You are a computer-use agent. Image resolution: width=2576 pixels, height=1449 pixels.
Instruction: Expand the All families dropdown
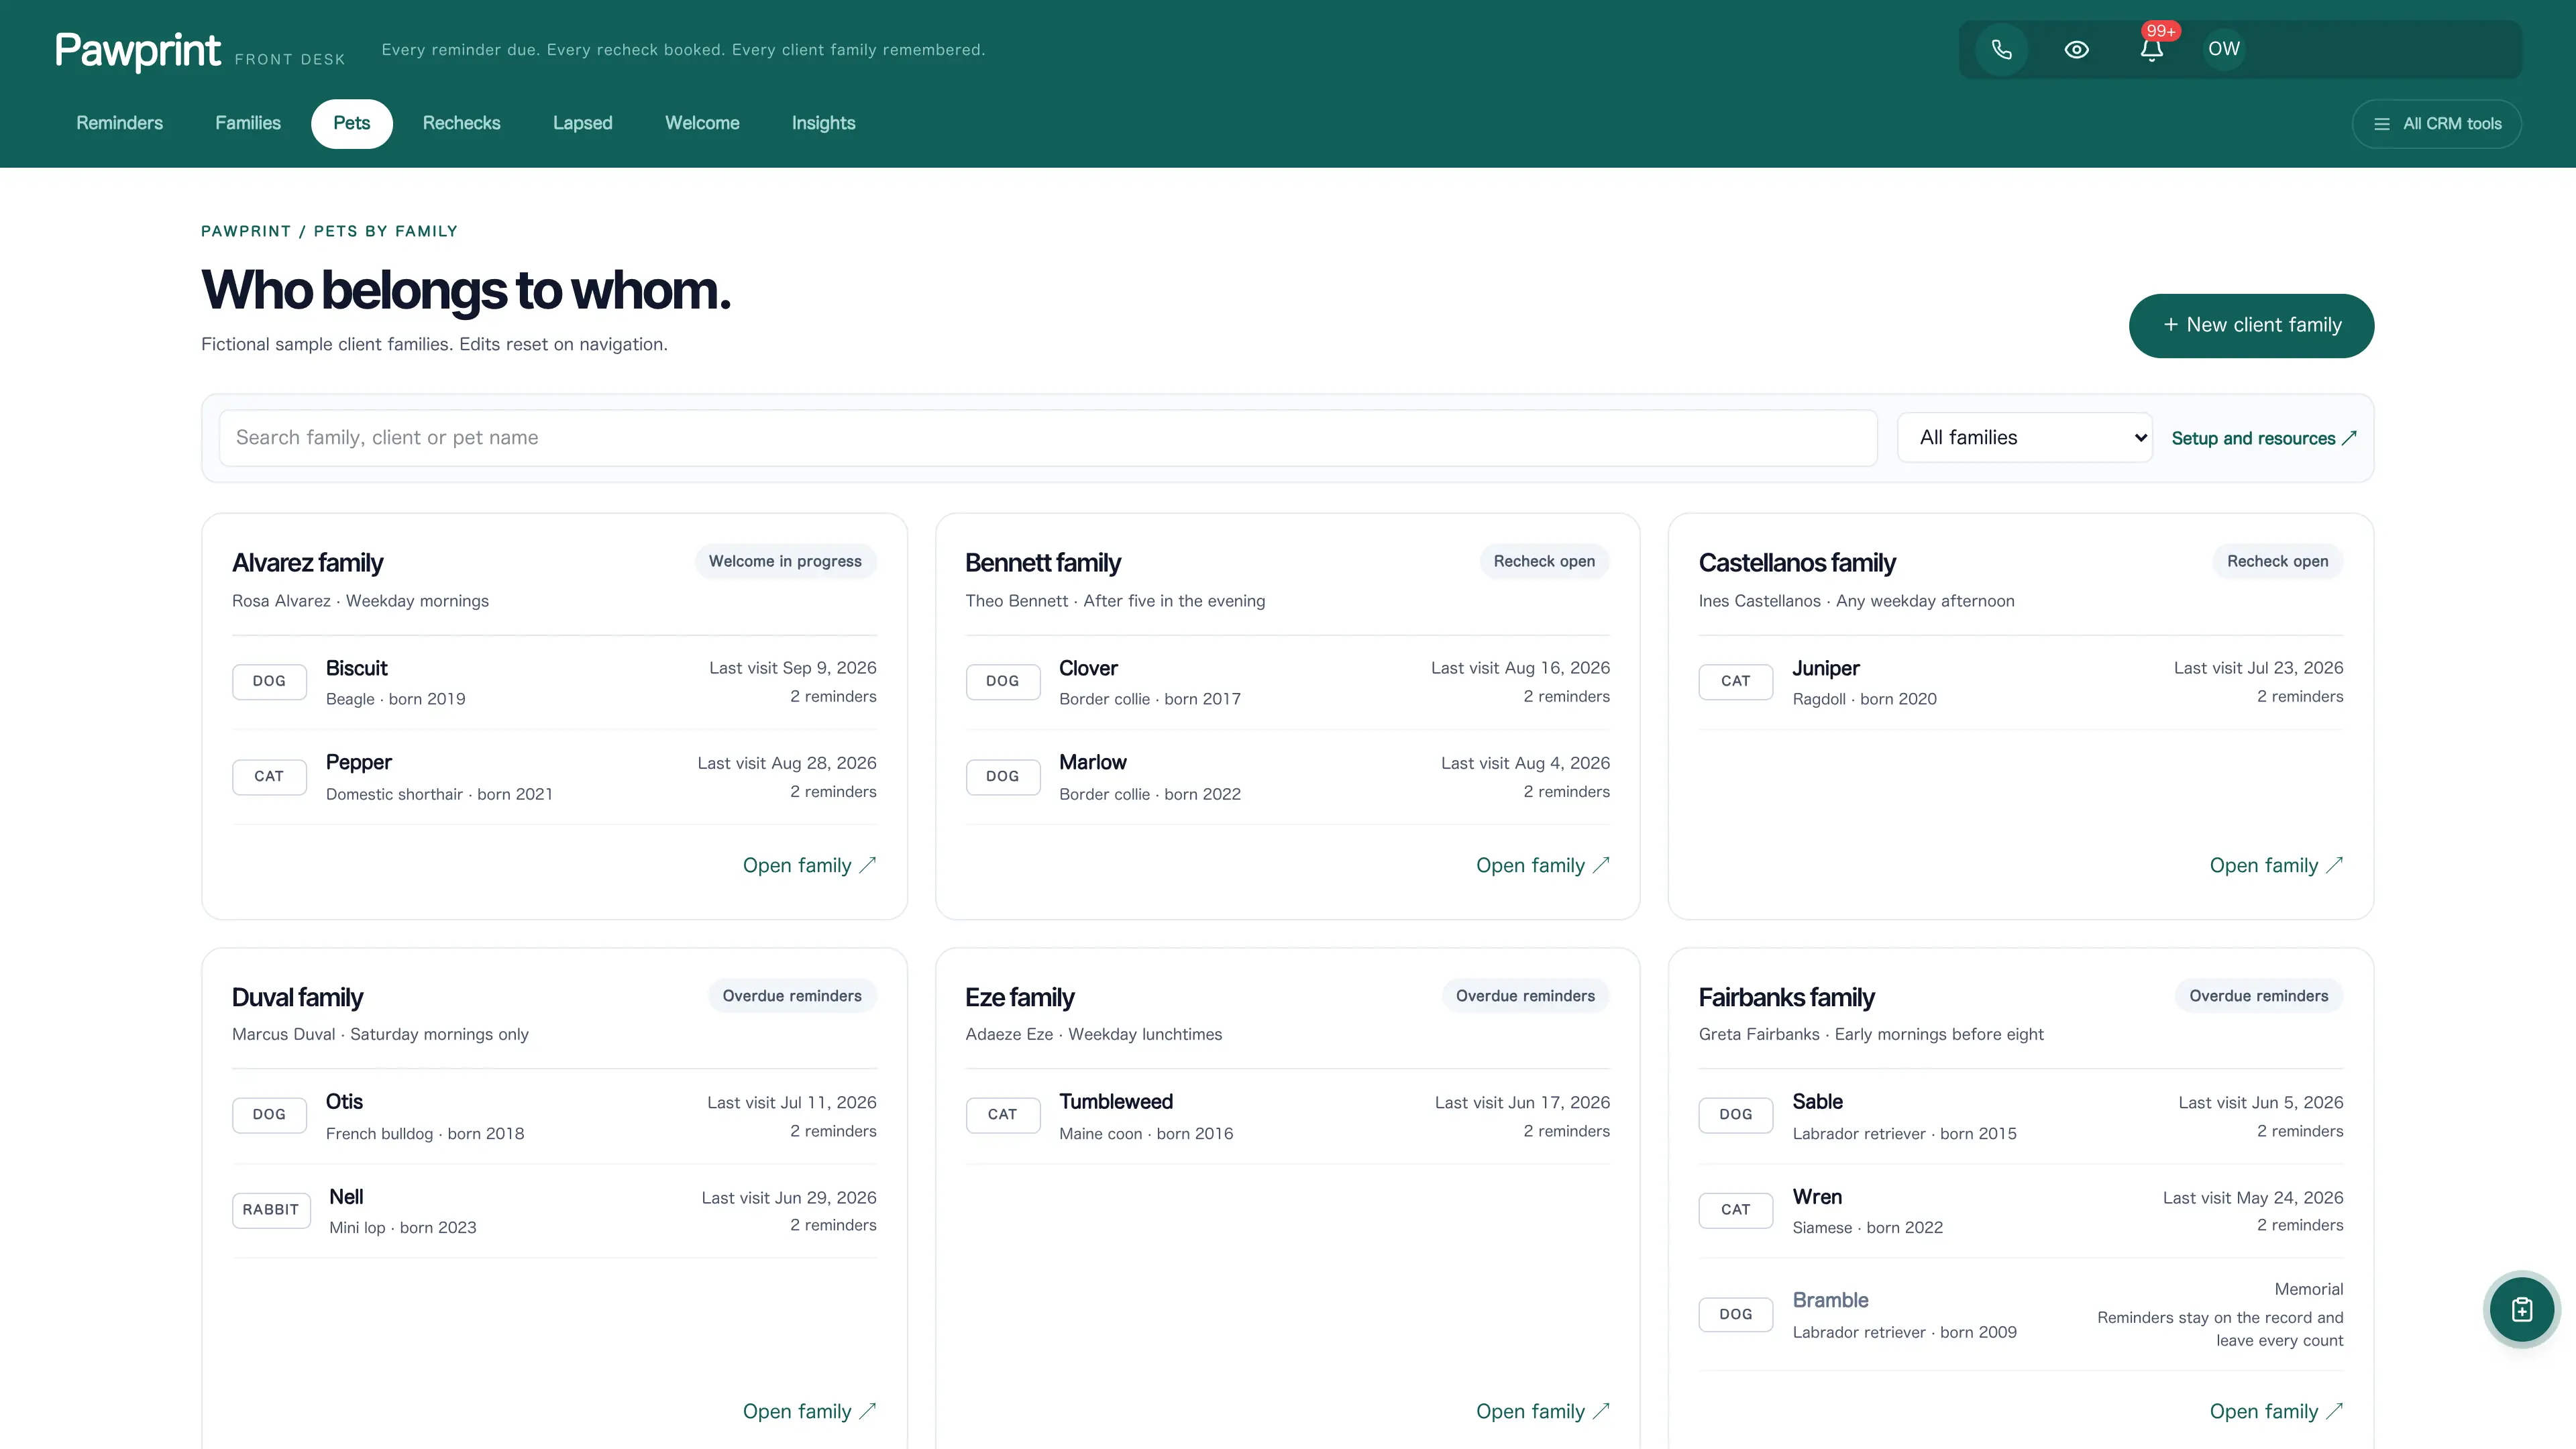click(2025, 438)
